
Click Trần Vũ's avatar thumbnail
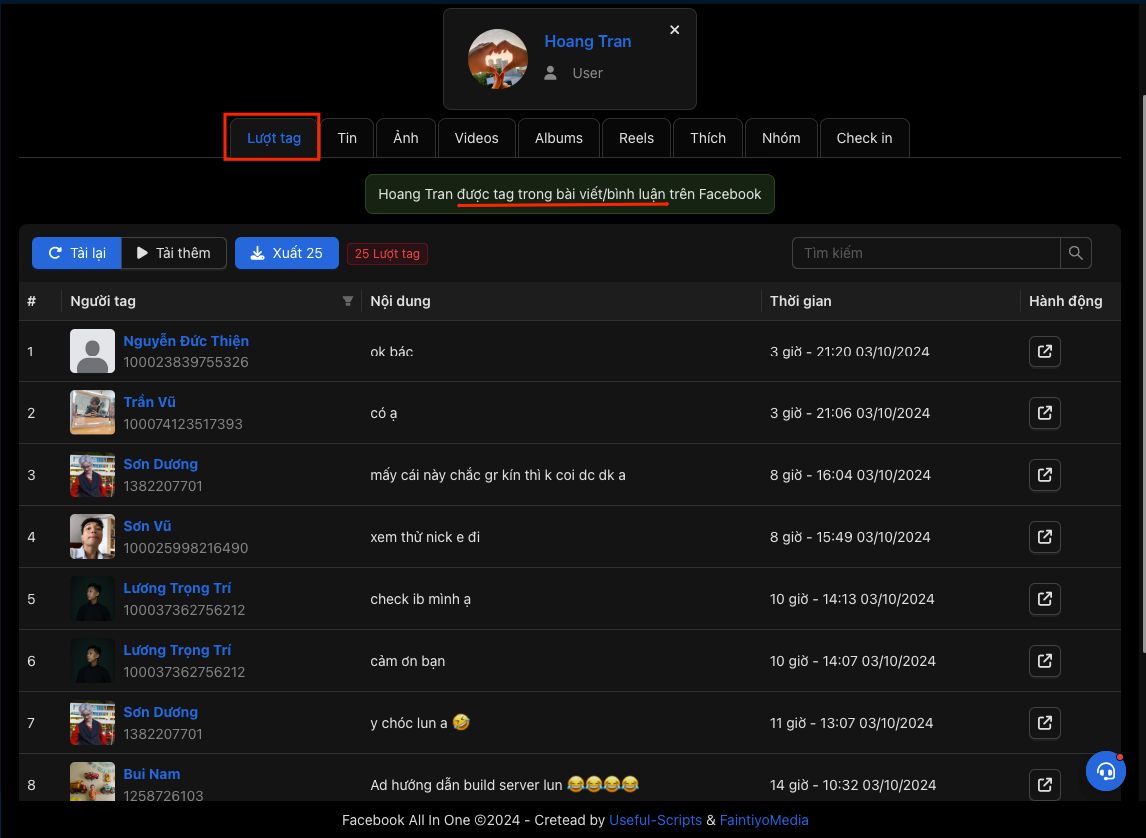click(x=92, y=412)
